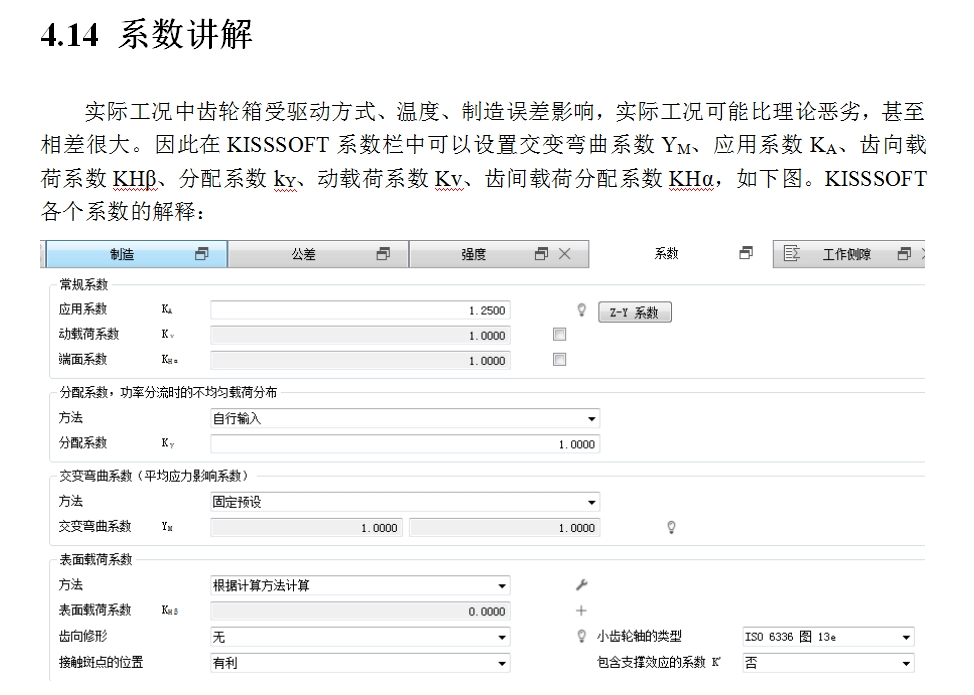Click the 交变弯曲系数（平均应力影响系数）group title
The height and width of the screenshot is (695, 974).
154,476
